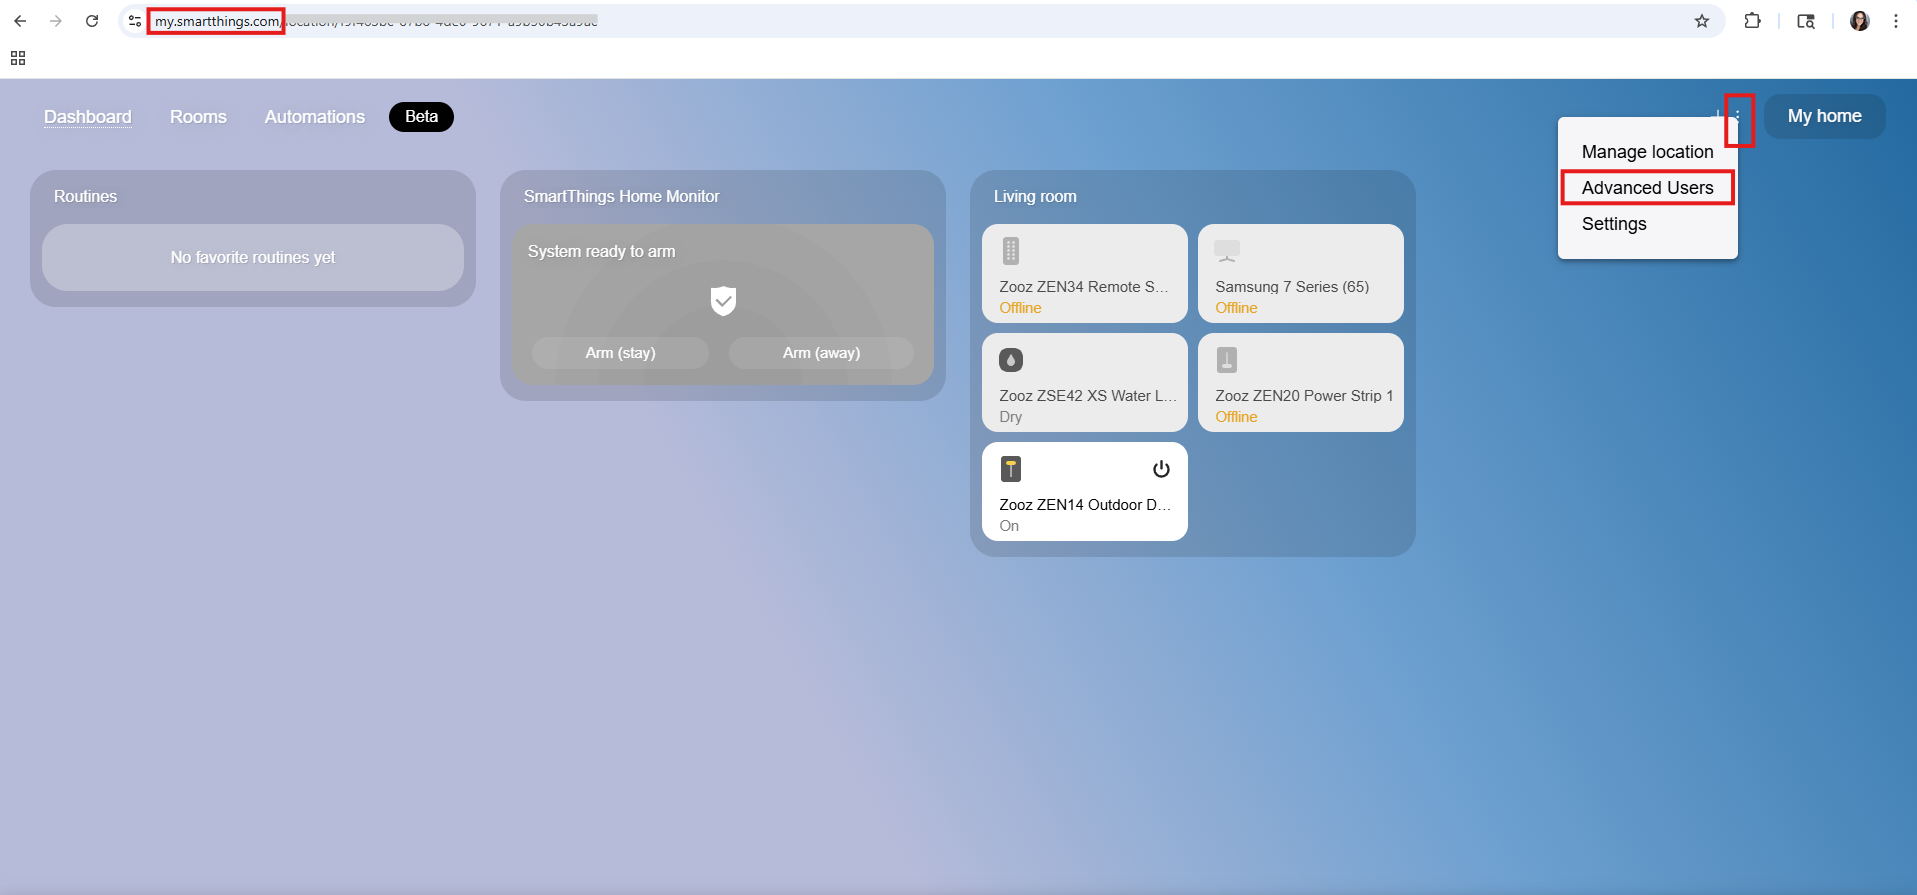Click the No favorite routines yet box
1917x895 pixels.
(253, 257)
